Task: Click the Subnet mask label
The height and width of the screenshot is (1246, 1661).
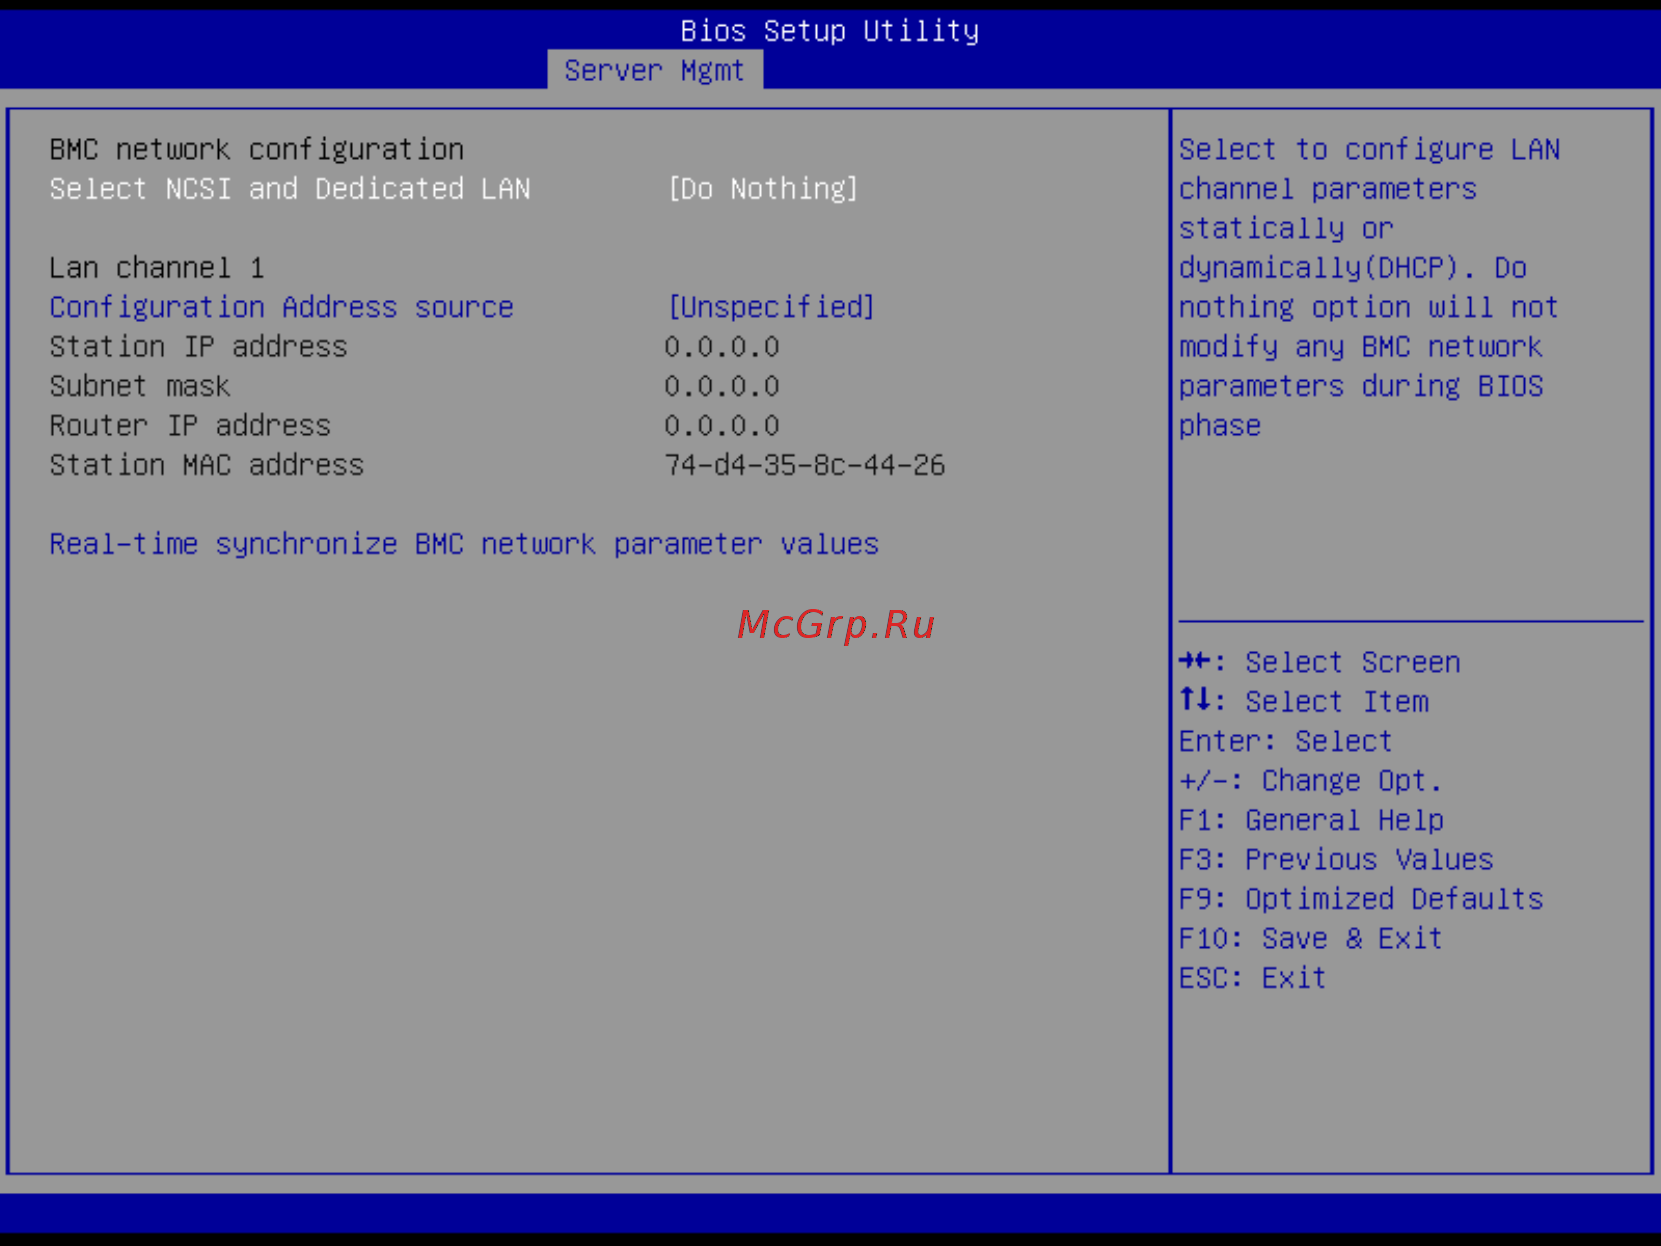Action: pyautogui.click(x=140, y=386)
